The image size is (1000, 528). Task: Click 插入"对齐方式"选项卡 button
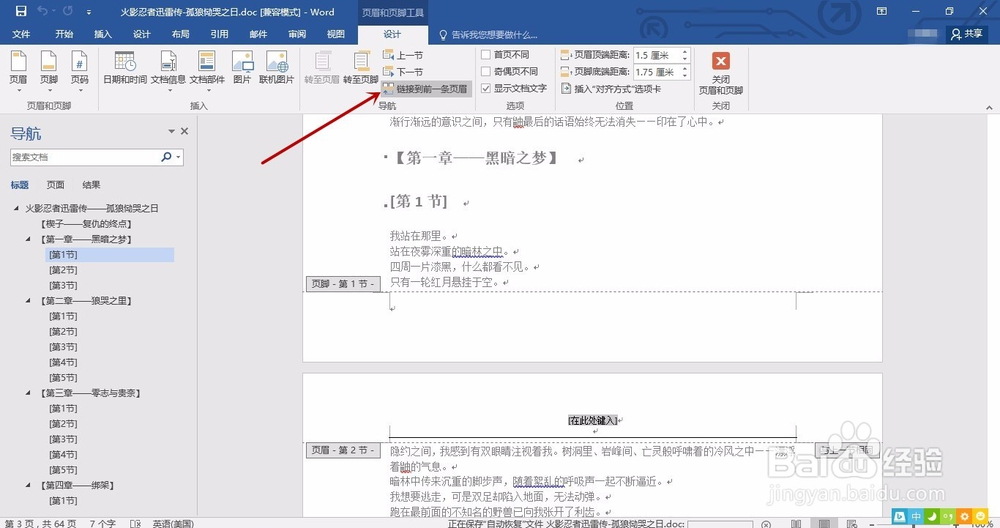point(611,89)
